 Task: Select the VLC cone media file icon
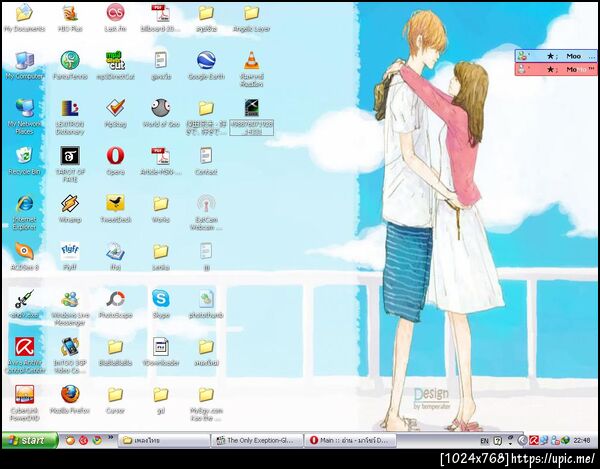(251, 69)
